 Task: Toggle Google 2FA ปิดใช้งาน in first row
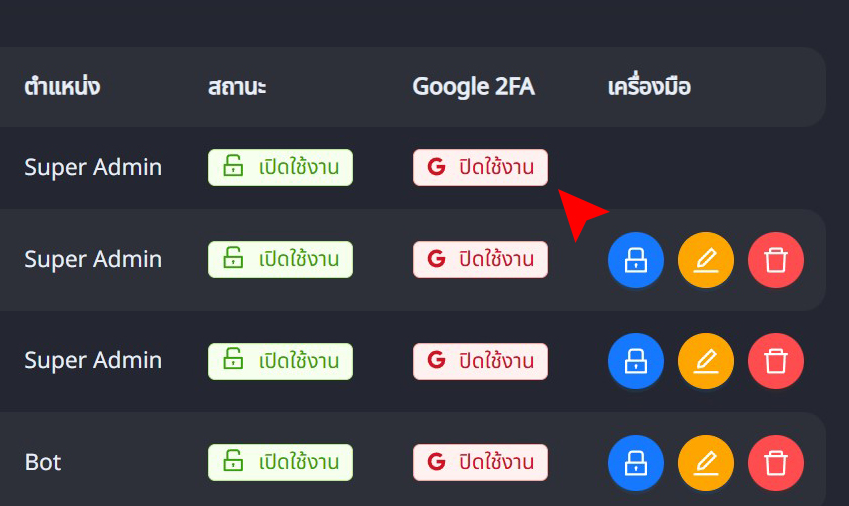tap(480, 167)
